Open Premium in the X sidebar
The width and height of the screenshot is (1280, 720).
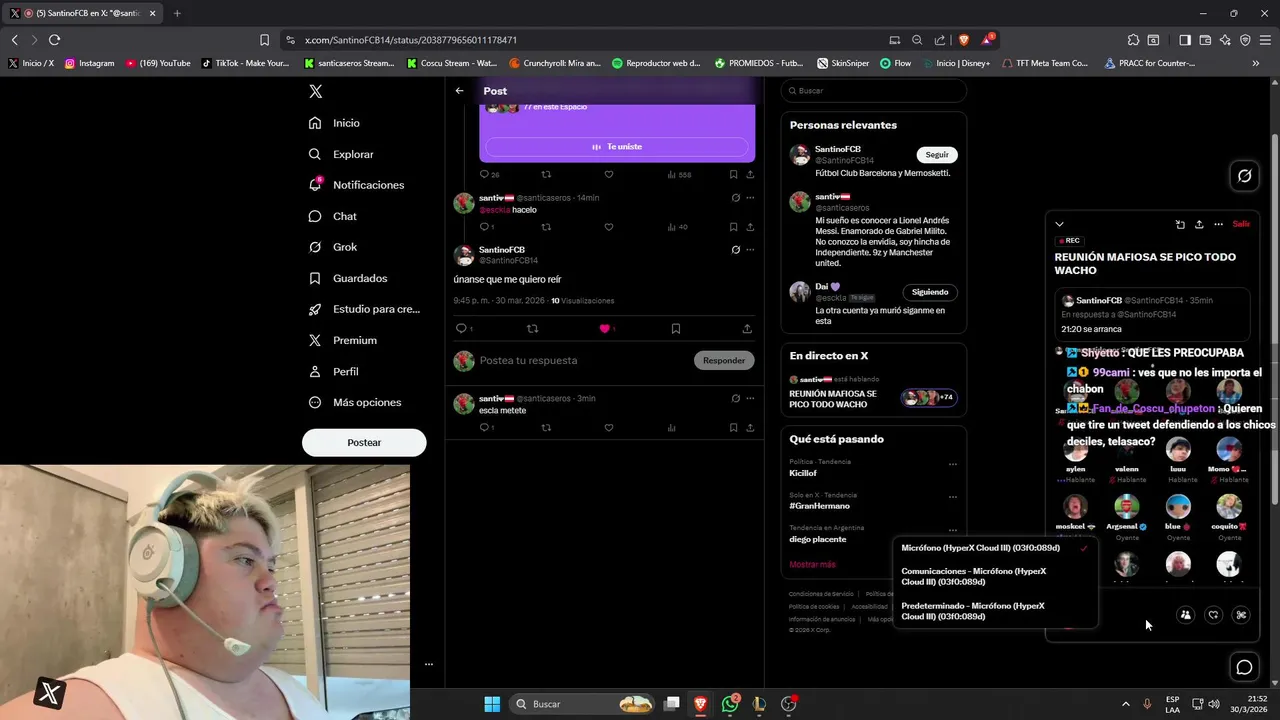pyautogui.click(x=343, y=340)
